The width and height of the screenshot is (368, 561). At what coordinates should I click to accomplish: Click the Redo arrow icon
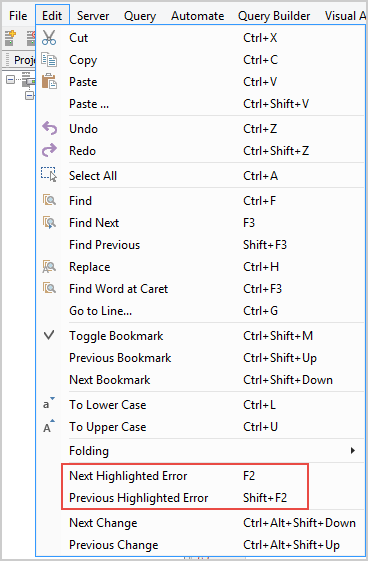pyautogui.click(x=49, y=150)
